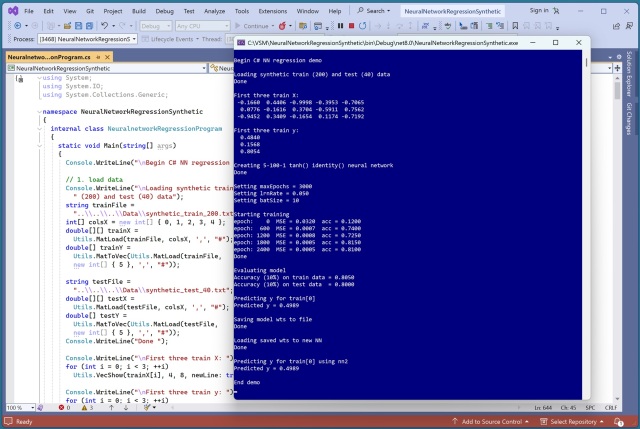Image resolution: width=640 pixels, height=429 pixels.
Task: Click the split-editor plus icon at right
Action: pyautogui.click(x=617, y=68)
